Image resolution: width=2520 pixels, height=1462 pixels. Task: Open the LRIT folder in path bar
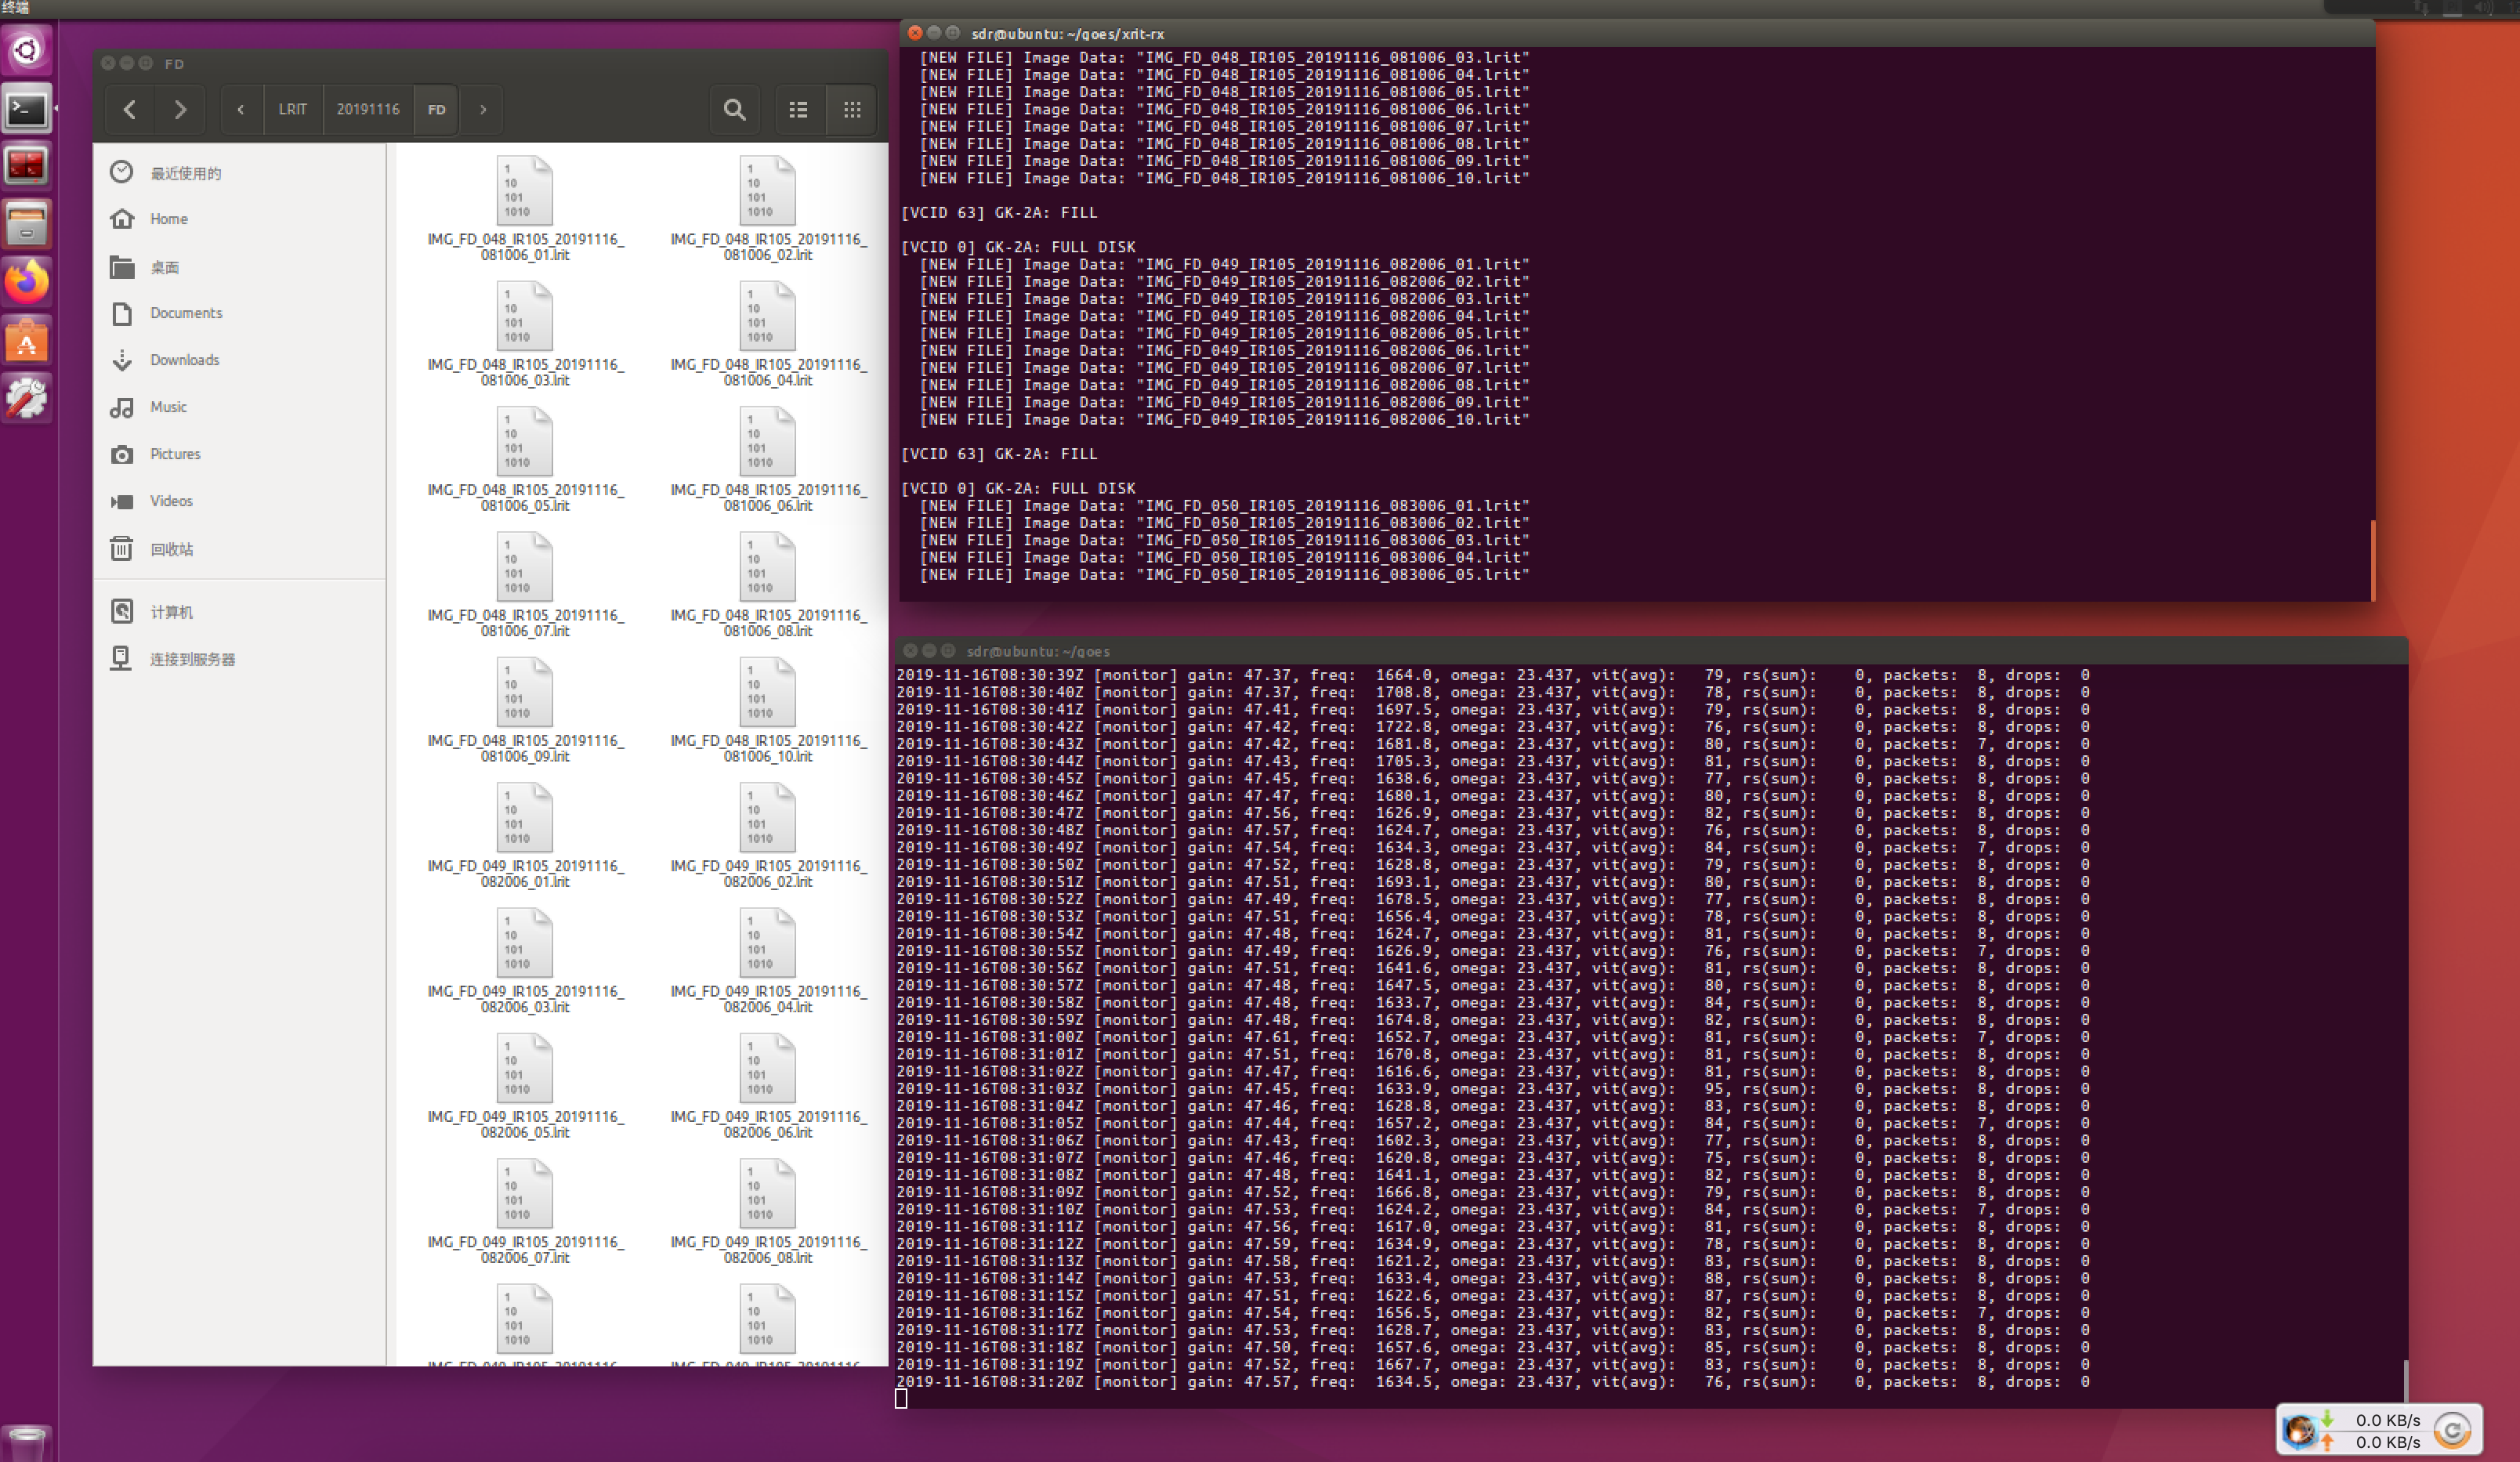(x=292, y=110)
